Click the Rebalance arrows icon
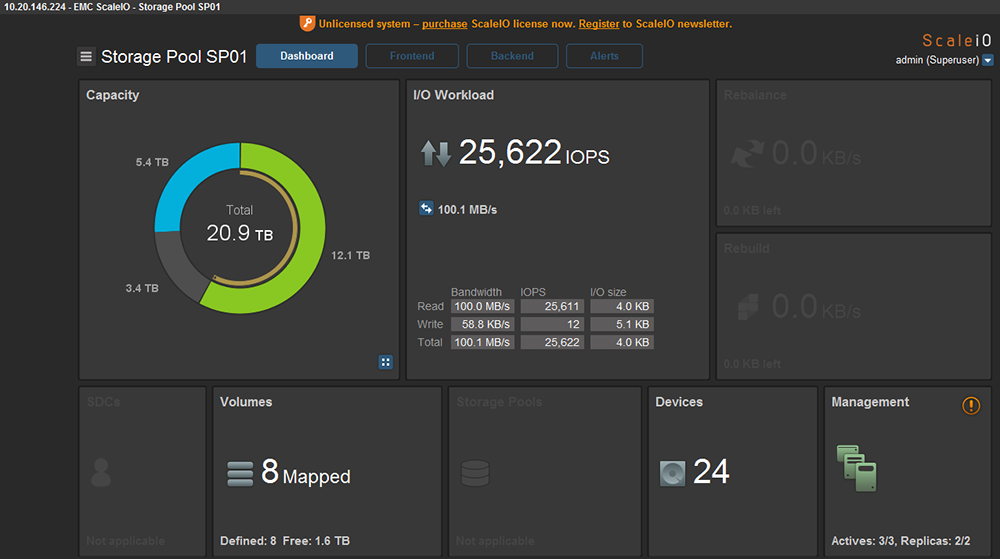The width and height of the screenshot is (1000, 559). (x=747, y=154)
